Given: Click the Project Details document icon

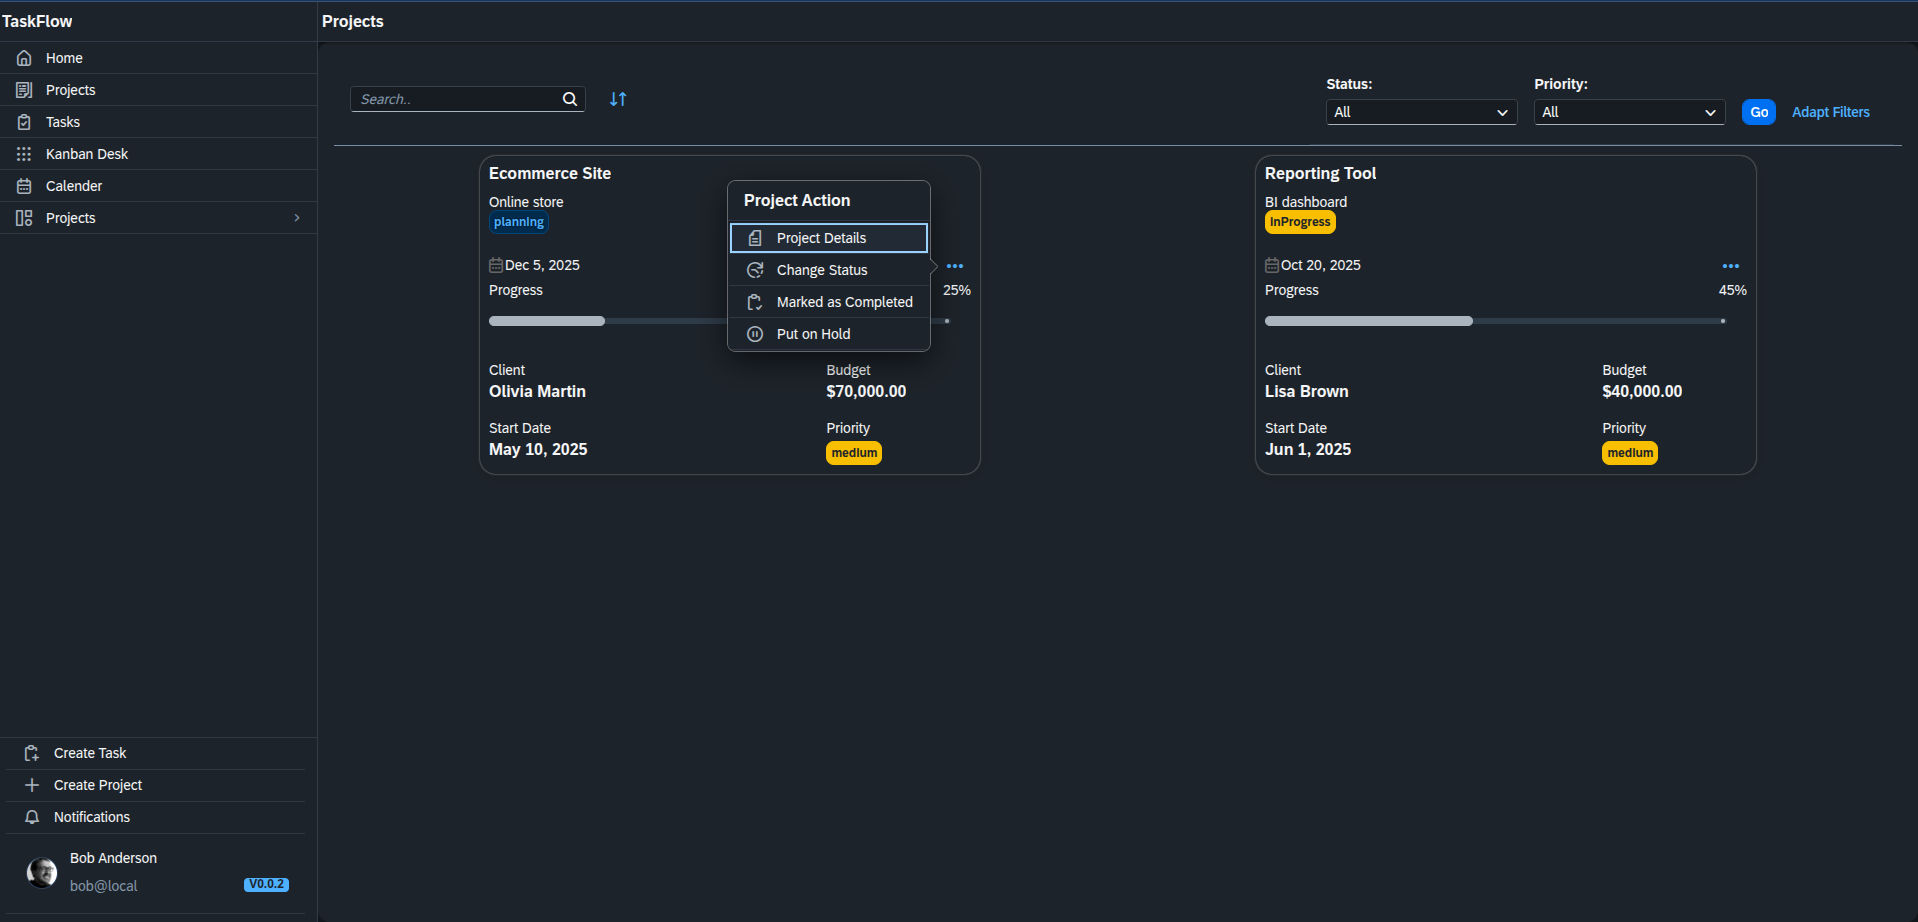Looking at the screenshot, I should click(x=755, y=238).
